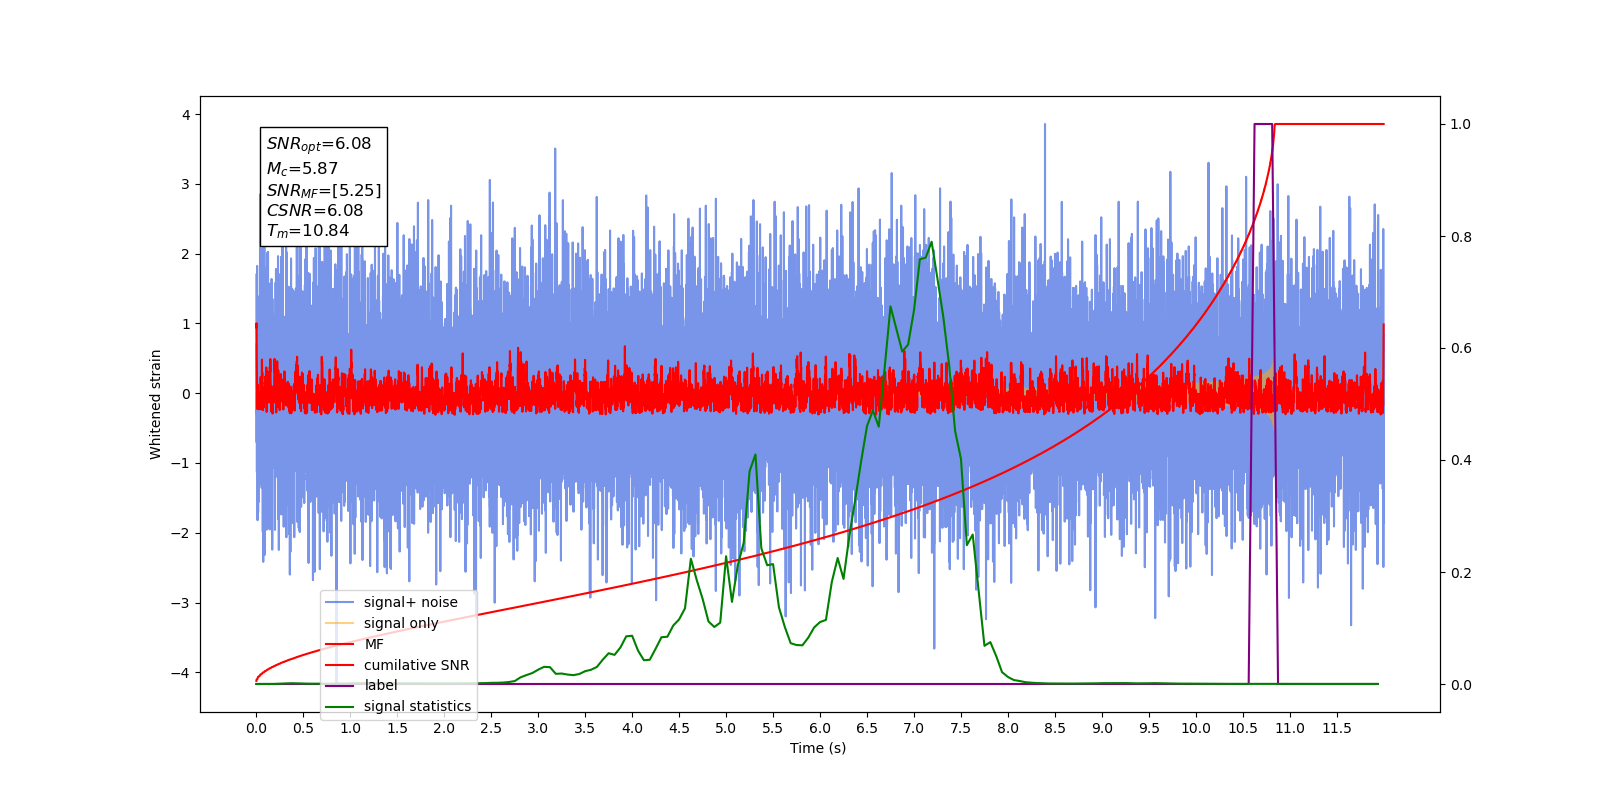This screenshot has height=800, width=1600.
Task: Click the x-axis tick label 11.5
Action: click(x=1337, y=728)
